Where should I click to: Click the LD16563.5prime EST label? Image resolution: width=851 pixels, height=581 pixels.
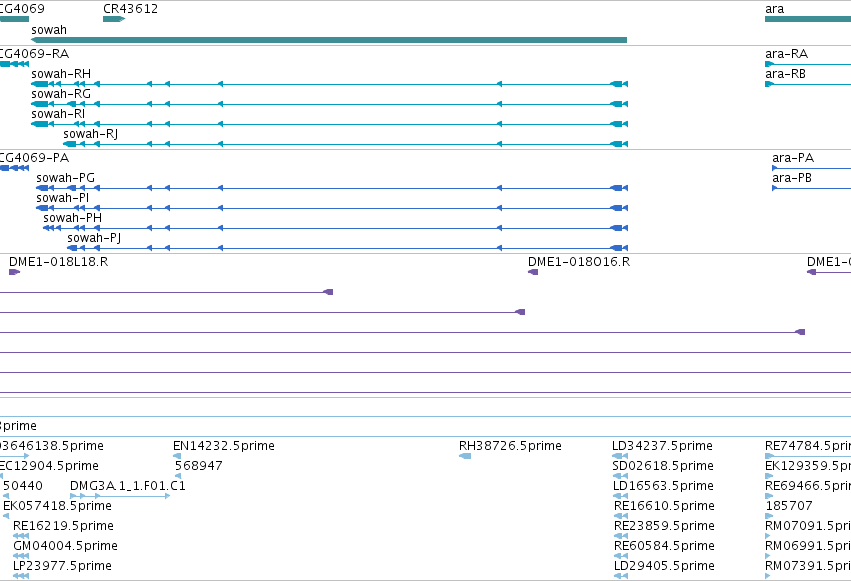pos(663,486)
